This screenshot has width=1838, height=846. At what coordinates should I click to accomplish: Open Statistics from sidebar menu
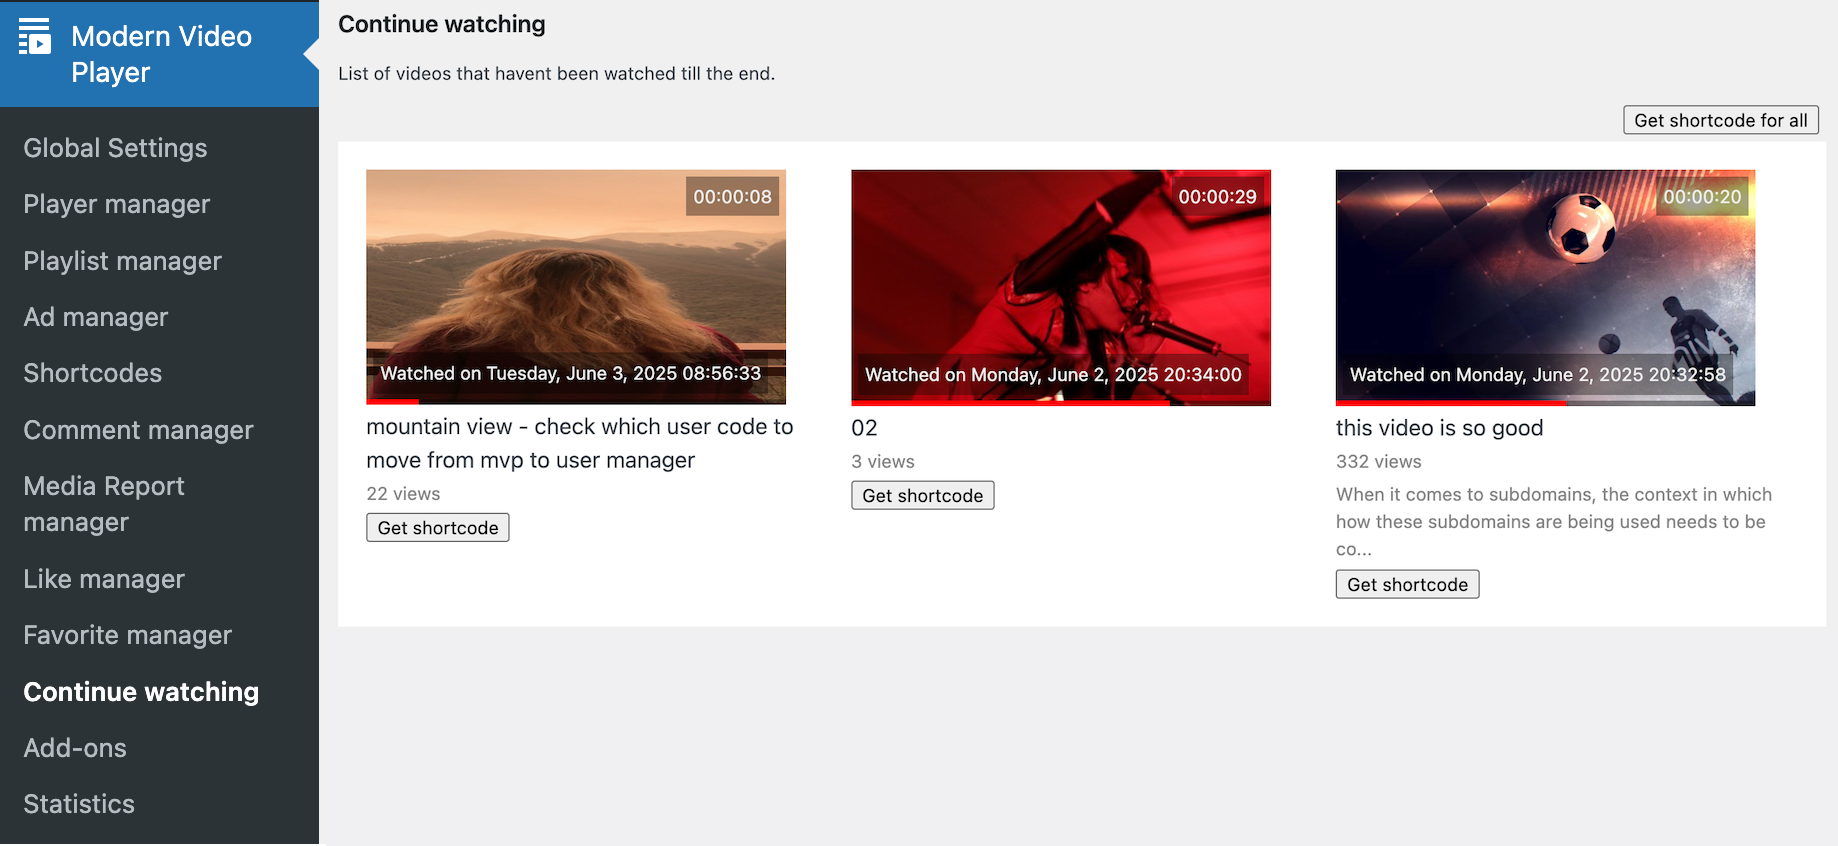click(79, 804)
